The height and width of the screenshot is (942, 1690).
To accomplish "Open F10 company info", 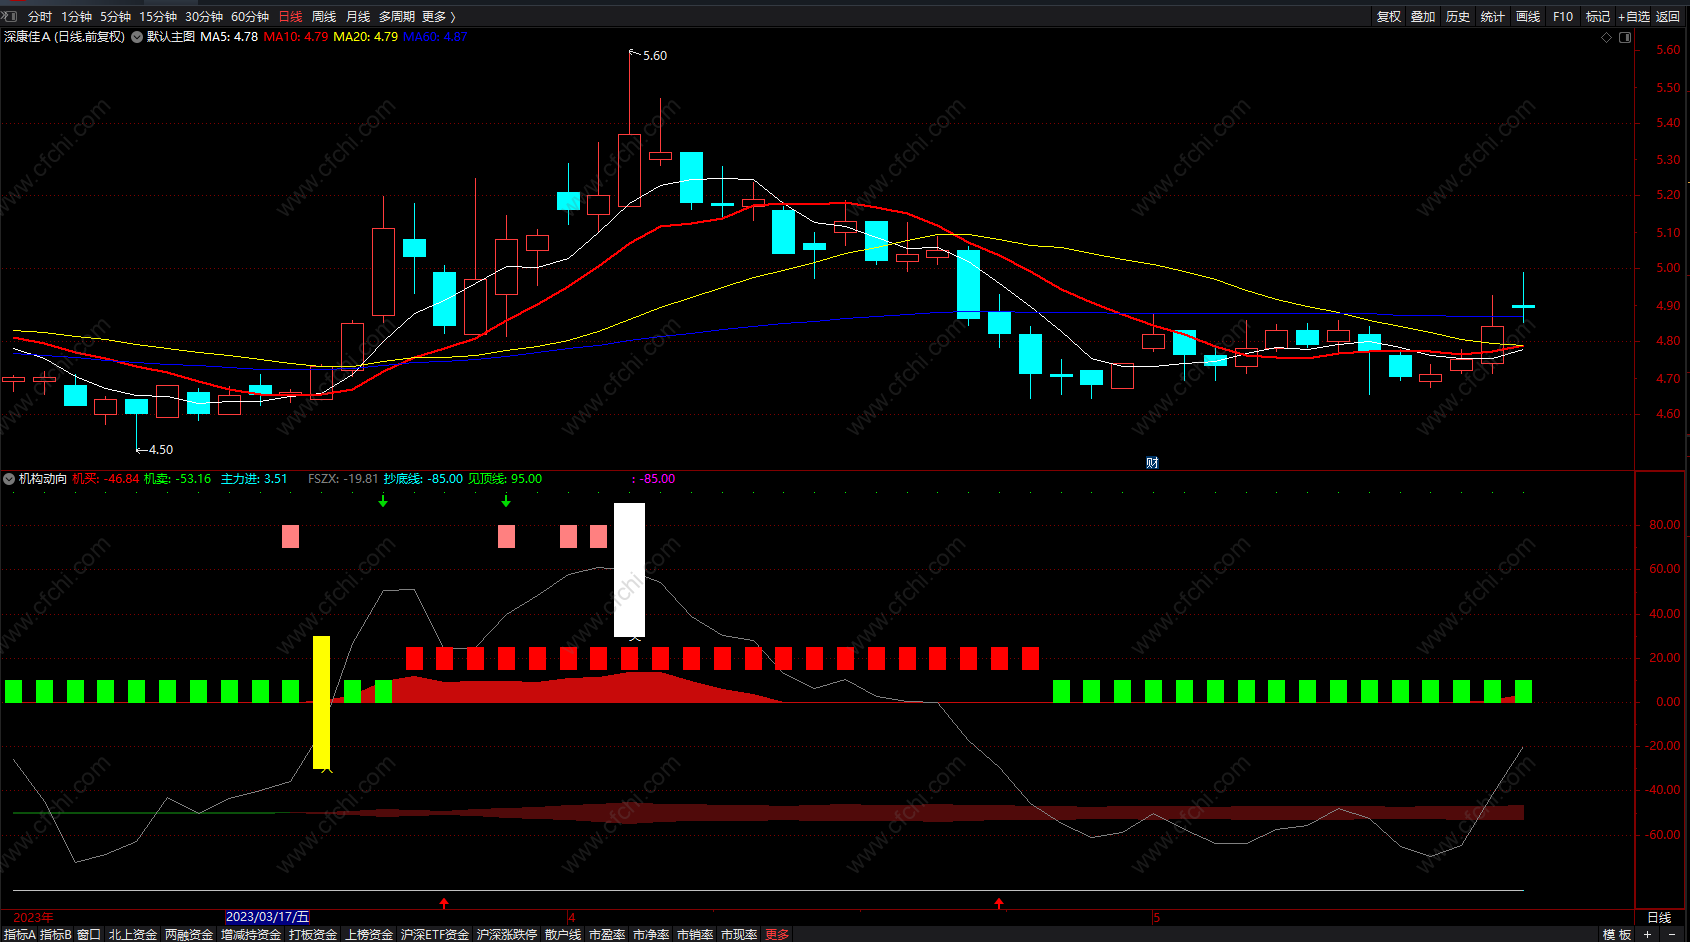I will click(1563, 16).
